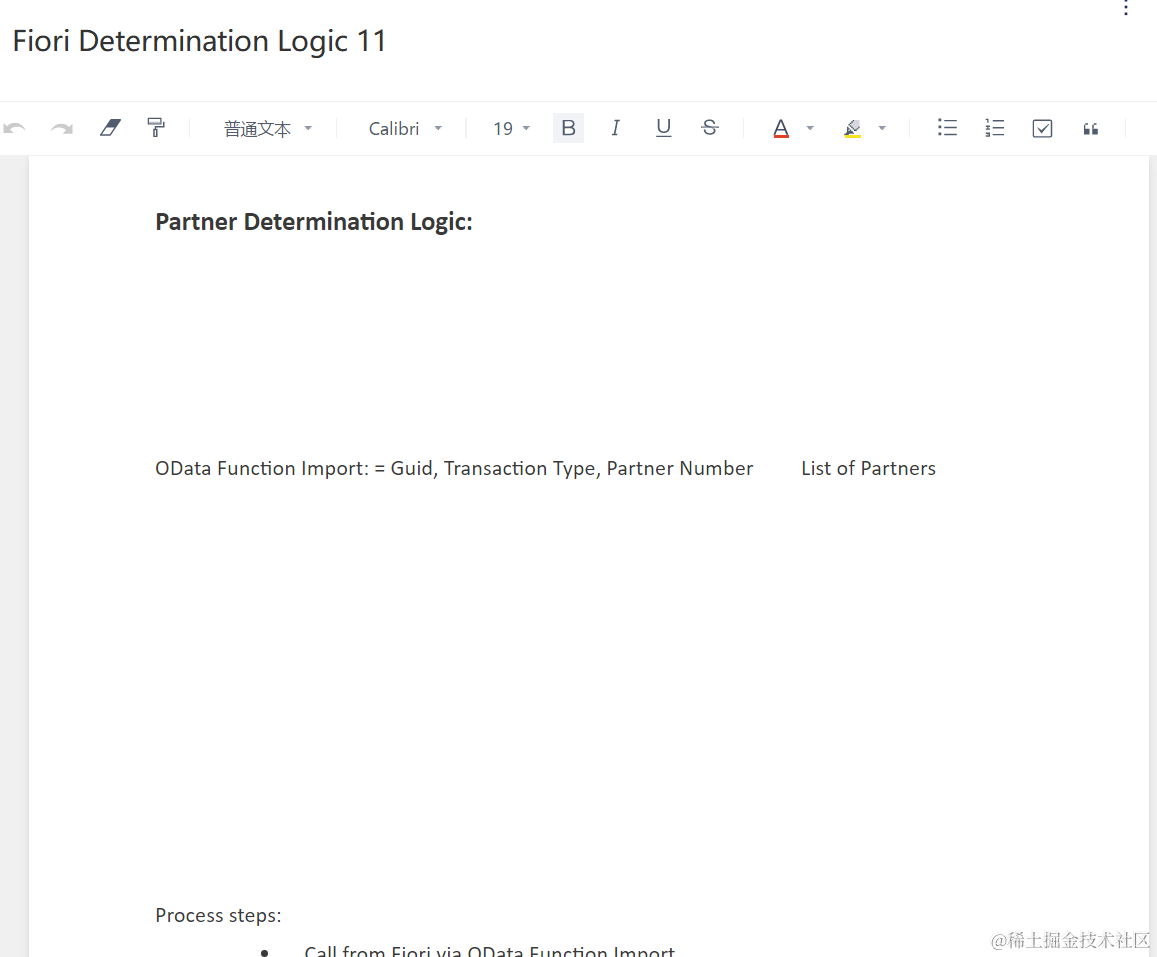The width and height of the screenshot is (1157, 957).
Task: Click the bullet Call from Fiori via OData
Action: point(489,950)
